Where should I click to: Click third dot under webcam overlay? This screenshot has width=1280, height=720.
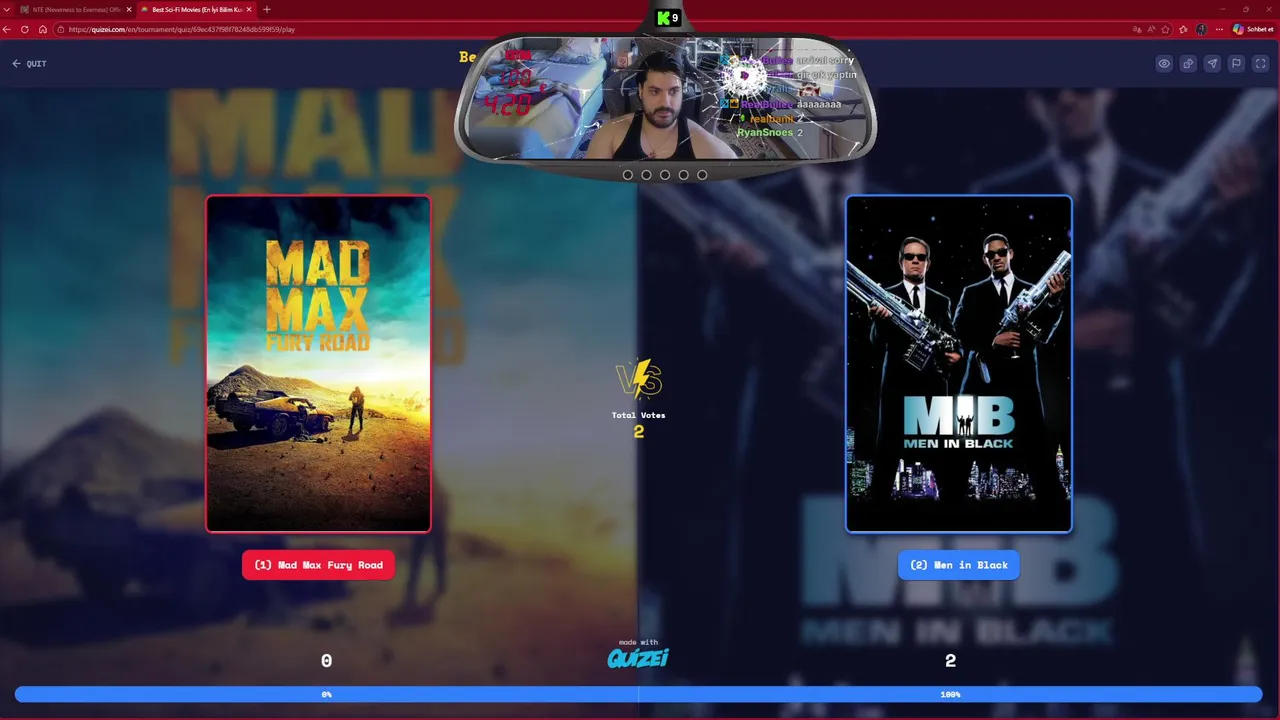tap(665, 175)
